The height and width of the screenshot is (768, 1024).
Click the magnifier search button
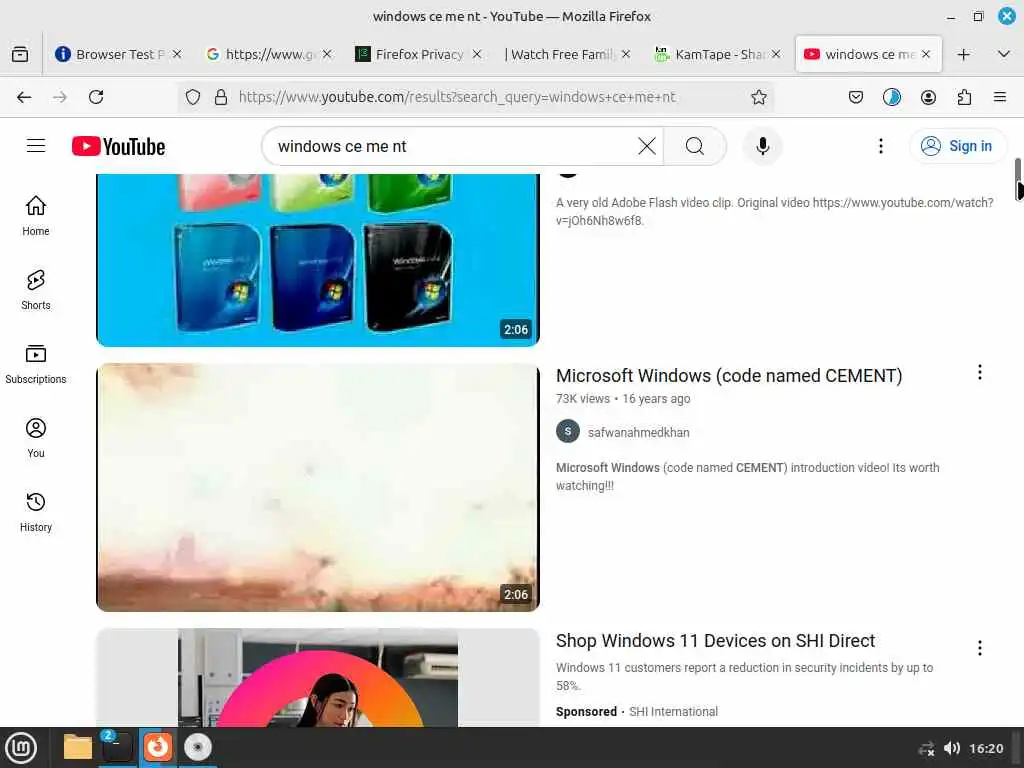tap(695, 146)
